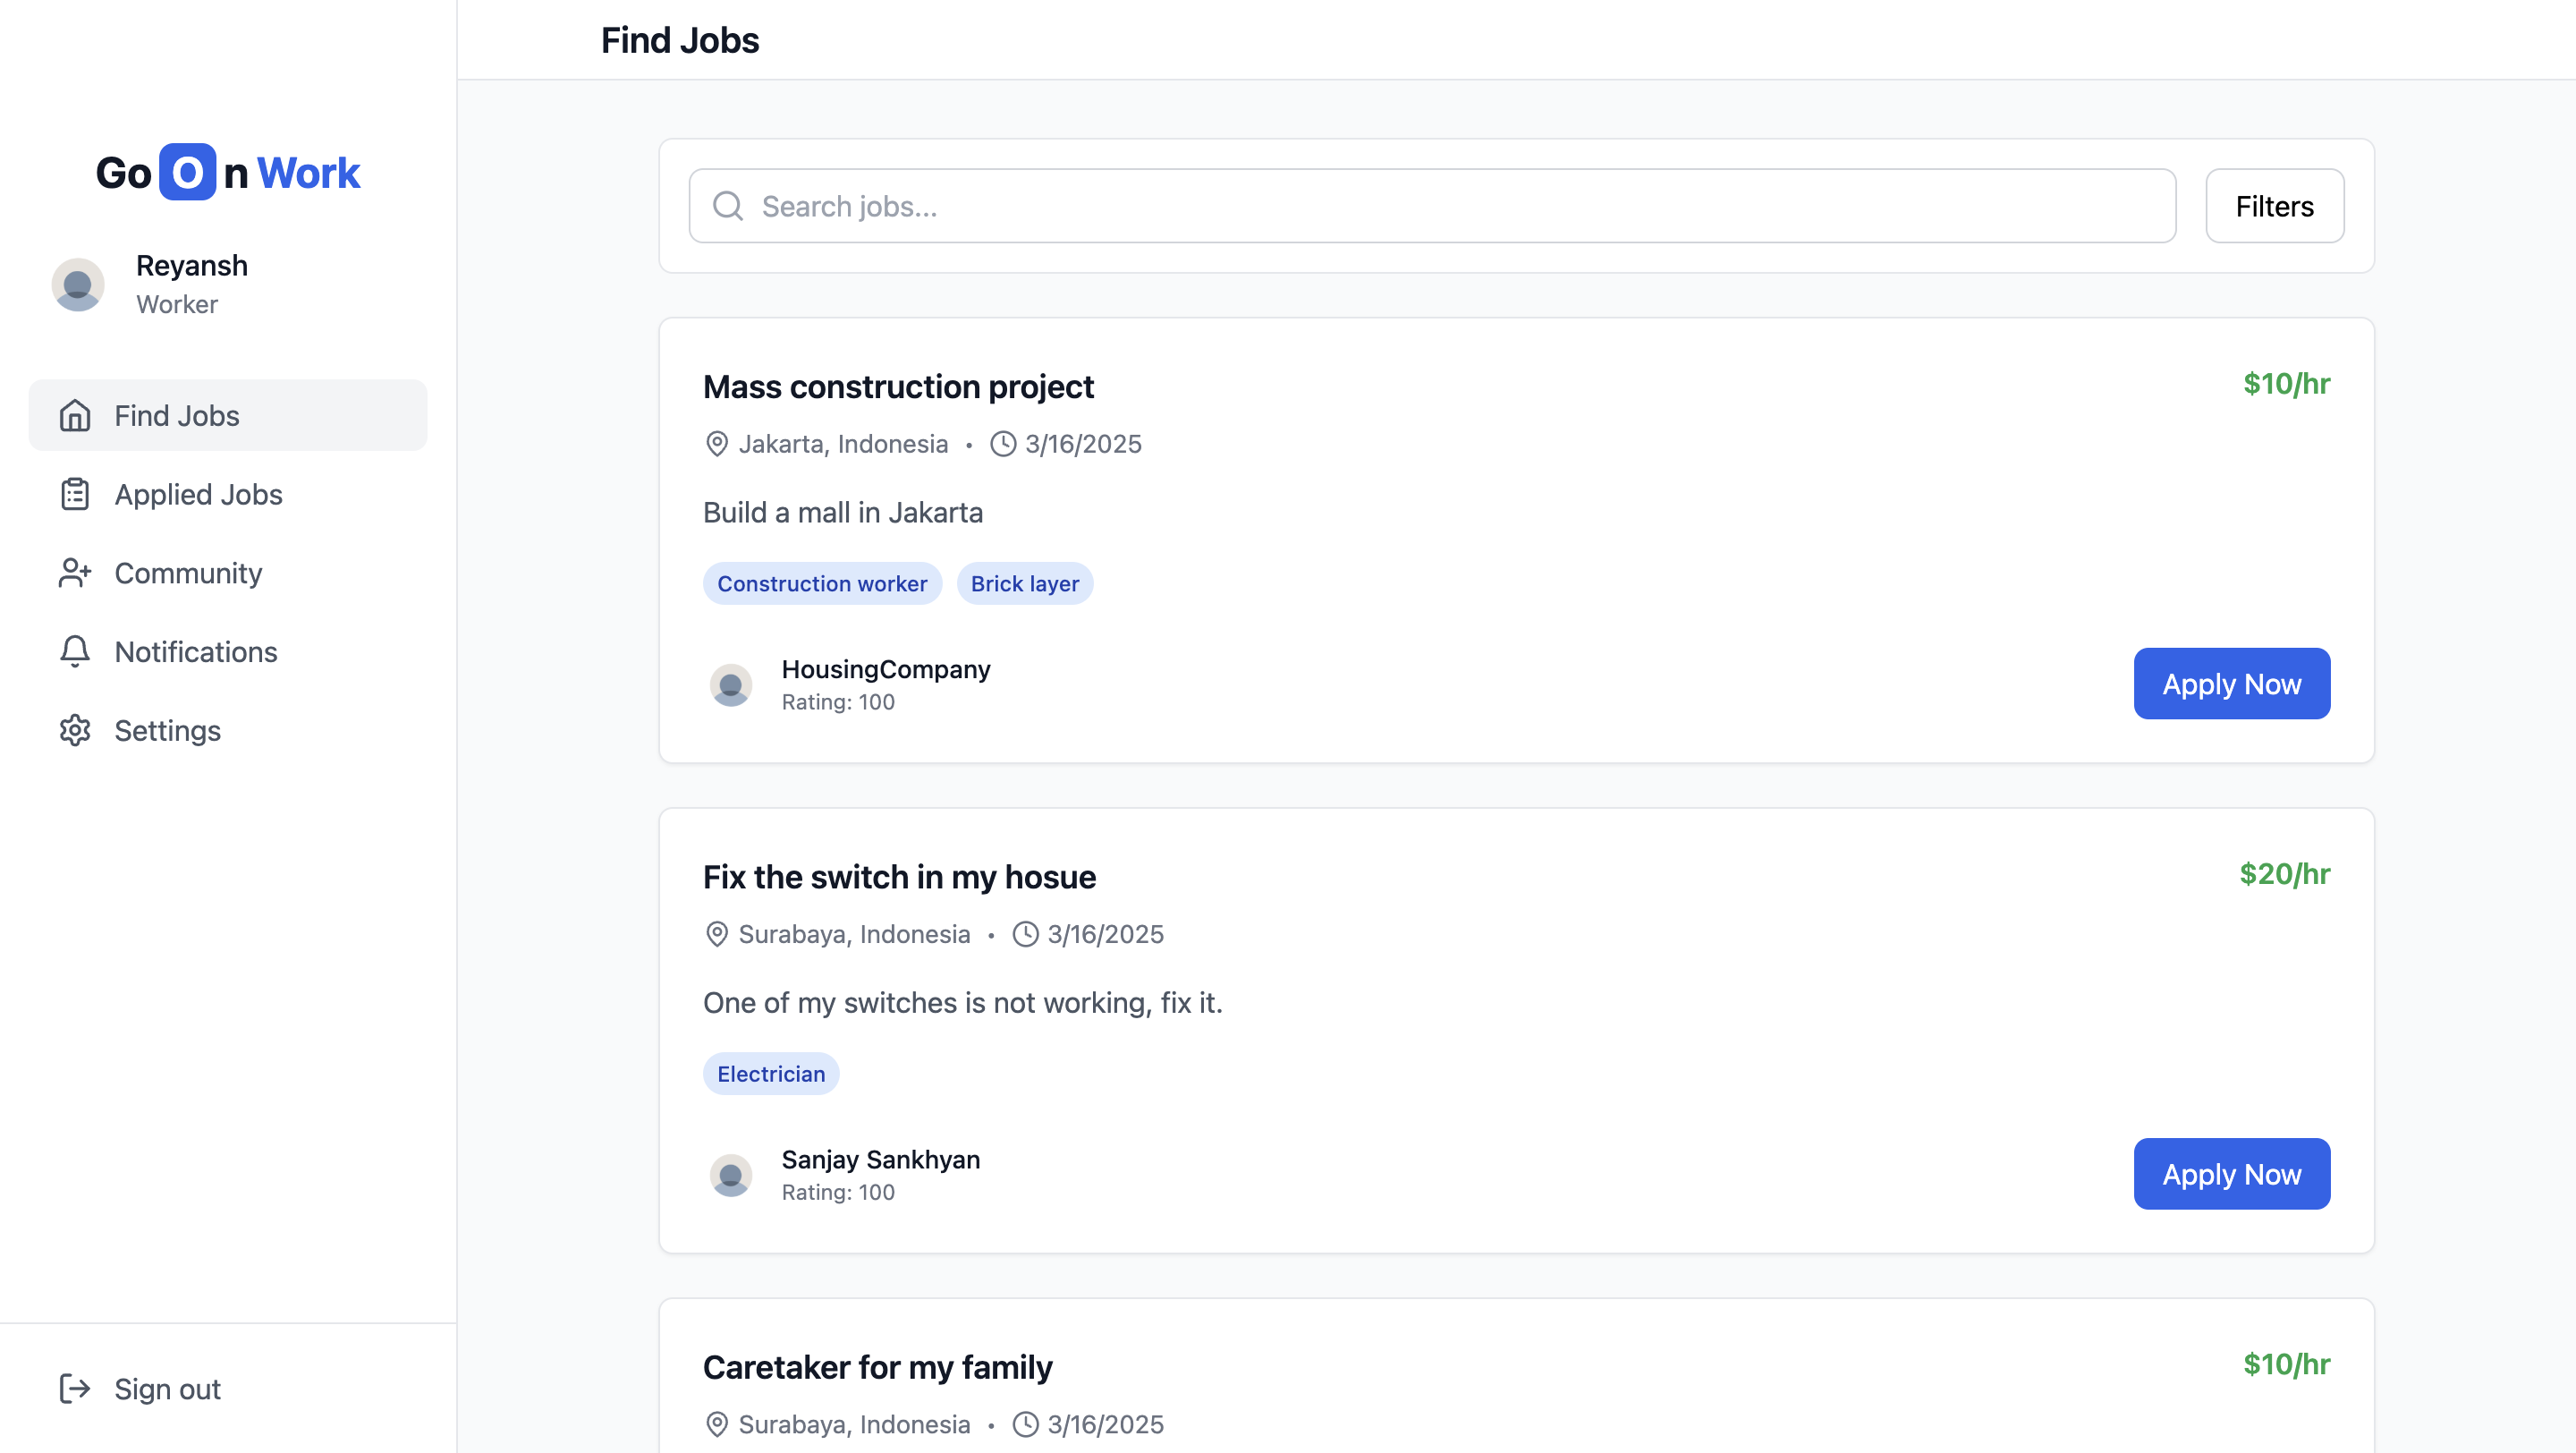The width and height of the screenshot is (2576, 1453).
Task: Click the Settings gear icon
Action: pos(75,730)
